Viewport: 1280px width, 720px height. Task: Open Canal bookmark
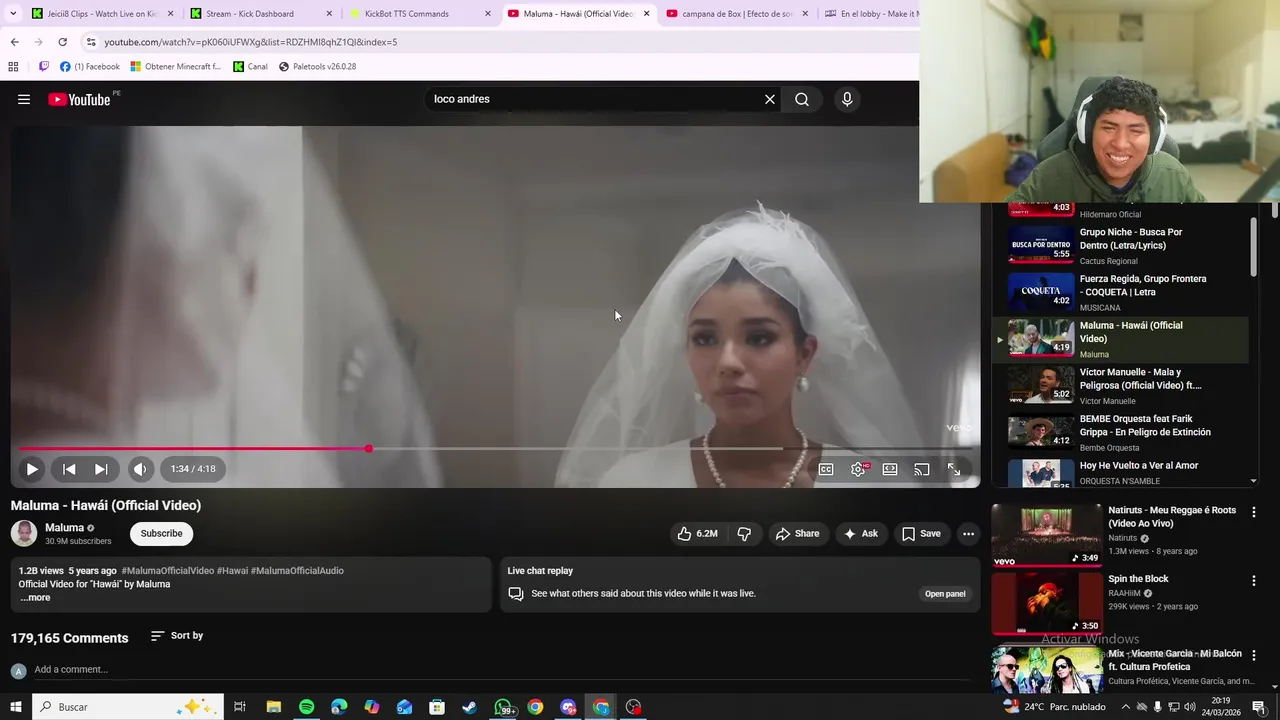pos(250,67)
